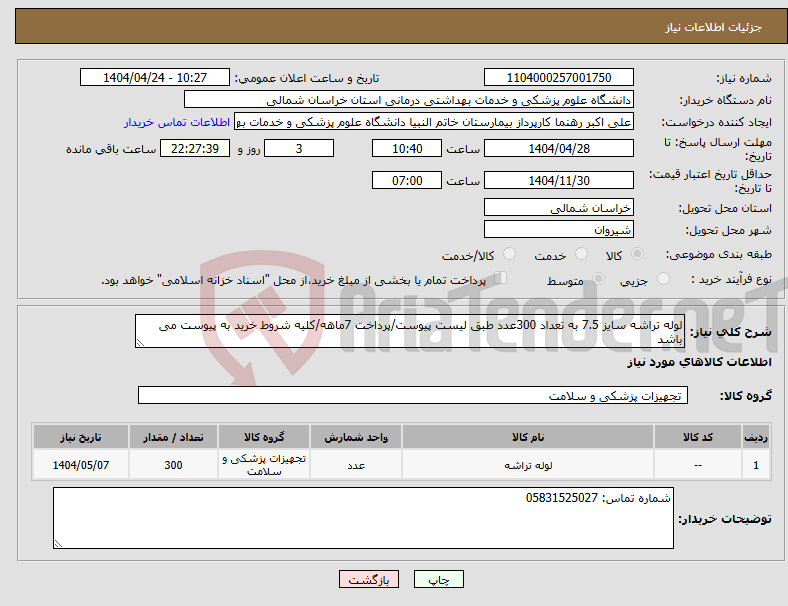The height and width of the screenshot is (606, 788).
Task: Click the remaining time field 22:27:39
Action: point(195,148)
